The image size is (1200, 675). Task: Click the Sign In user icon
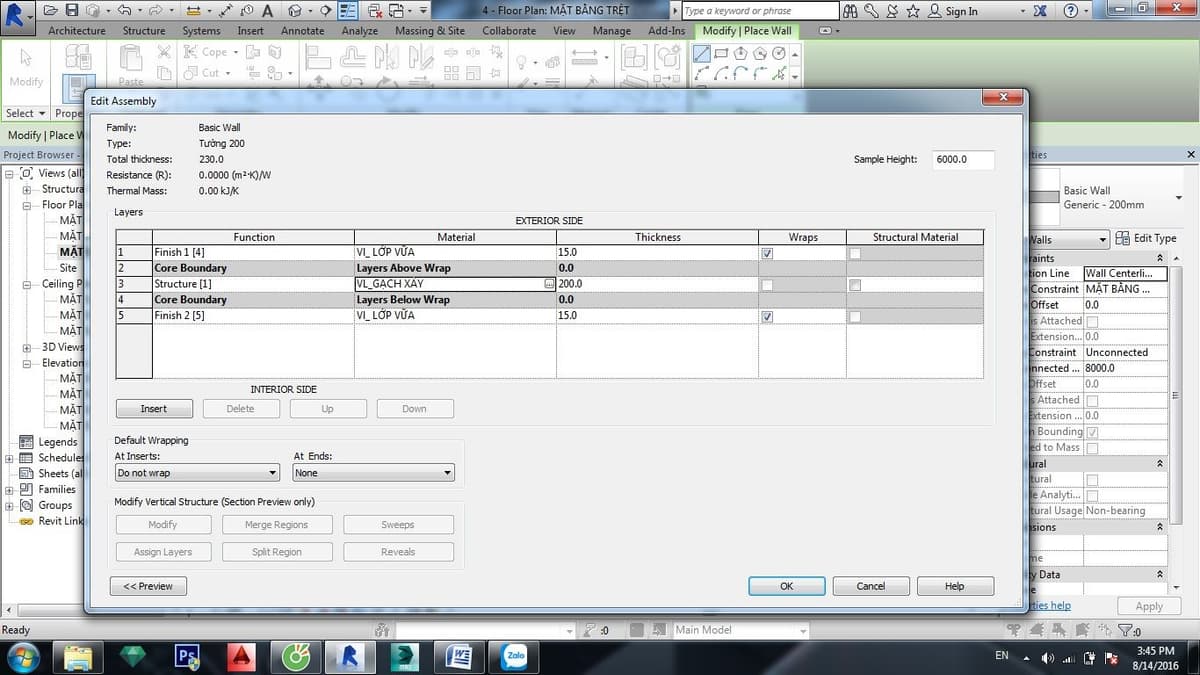[934, 11]
